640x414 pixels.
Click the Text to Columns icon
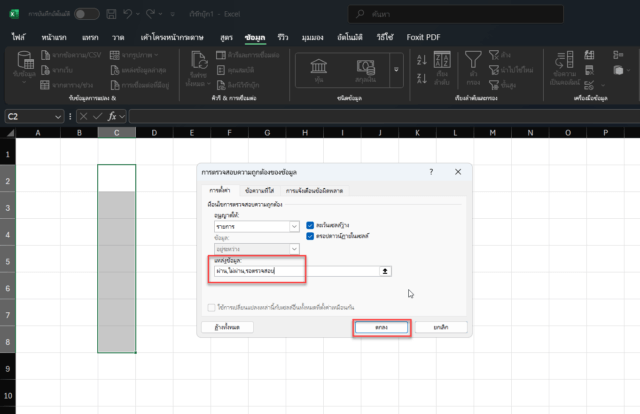point(564,60)
